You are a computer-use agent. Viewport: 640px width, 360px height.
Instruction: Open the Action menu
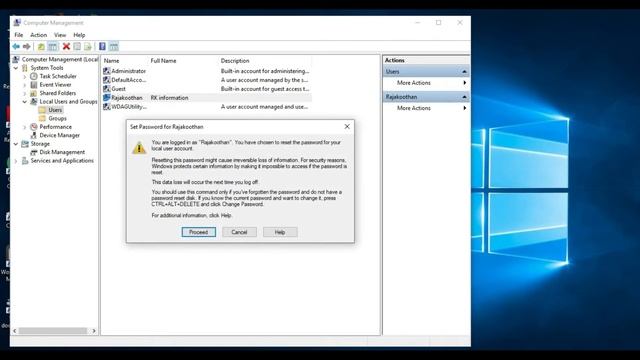coord(38,35)
